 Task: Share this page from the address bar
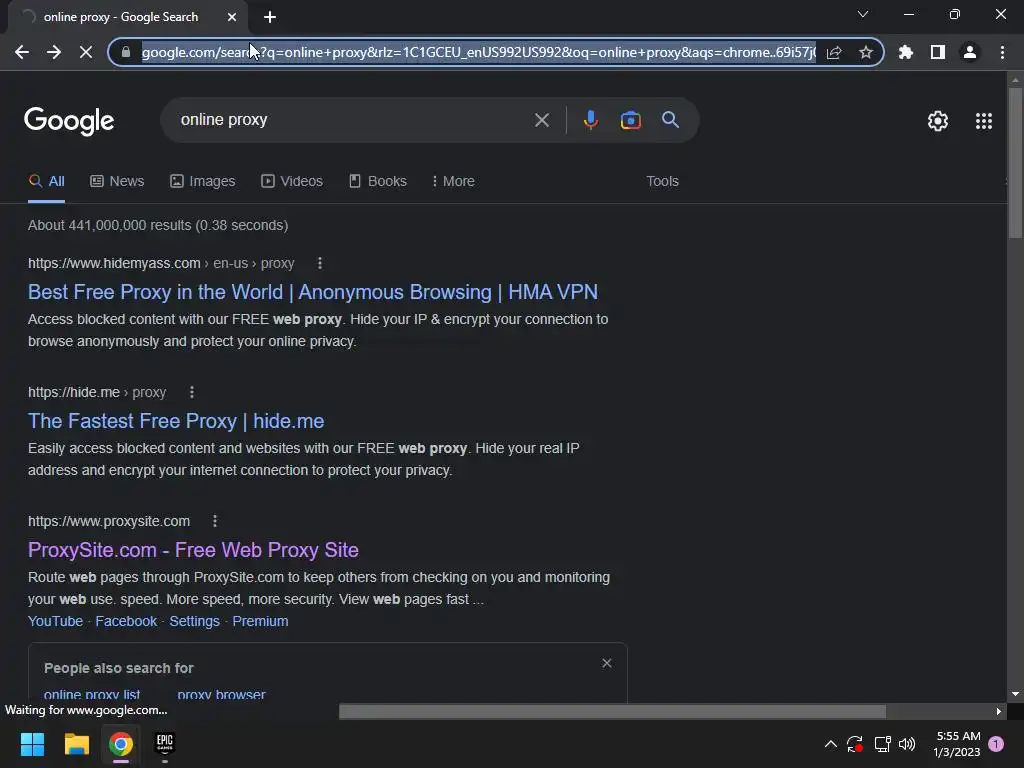click(834, 52)
